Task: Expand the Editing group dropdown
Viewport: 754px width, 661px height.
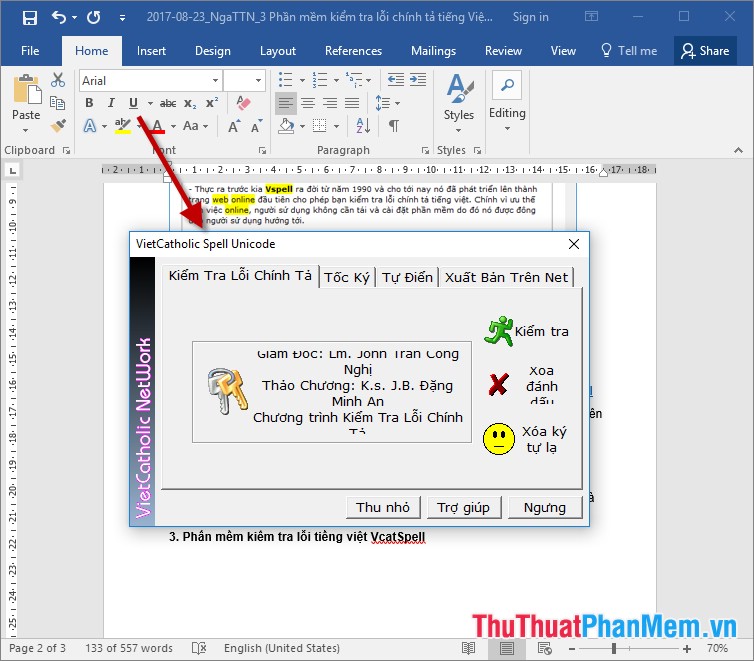Action: click(507, 128)
